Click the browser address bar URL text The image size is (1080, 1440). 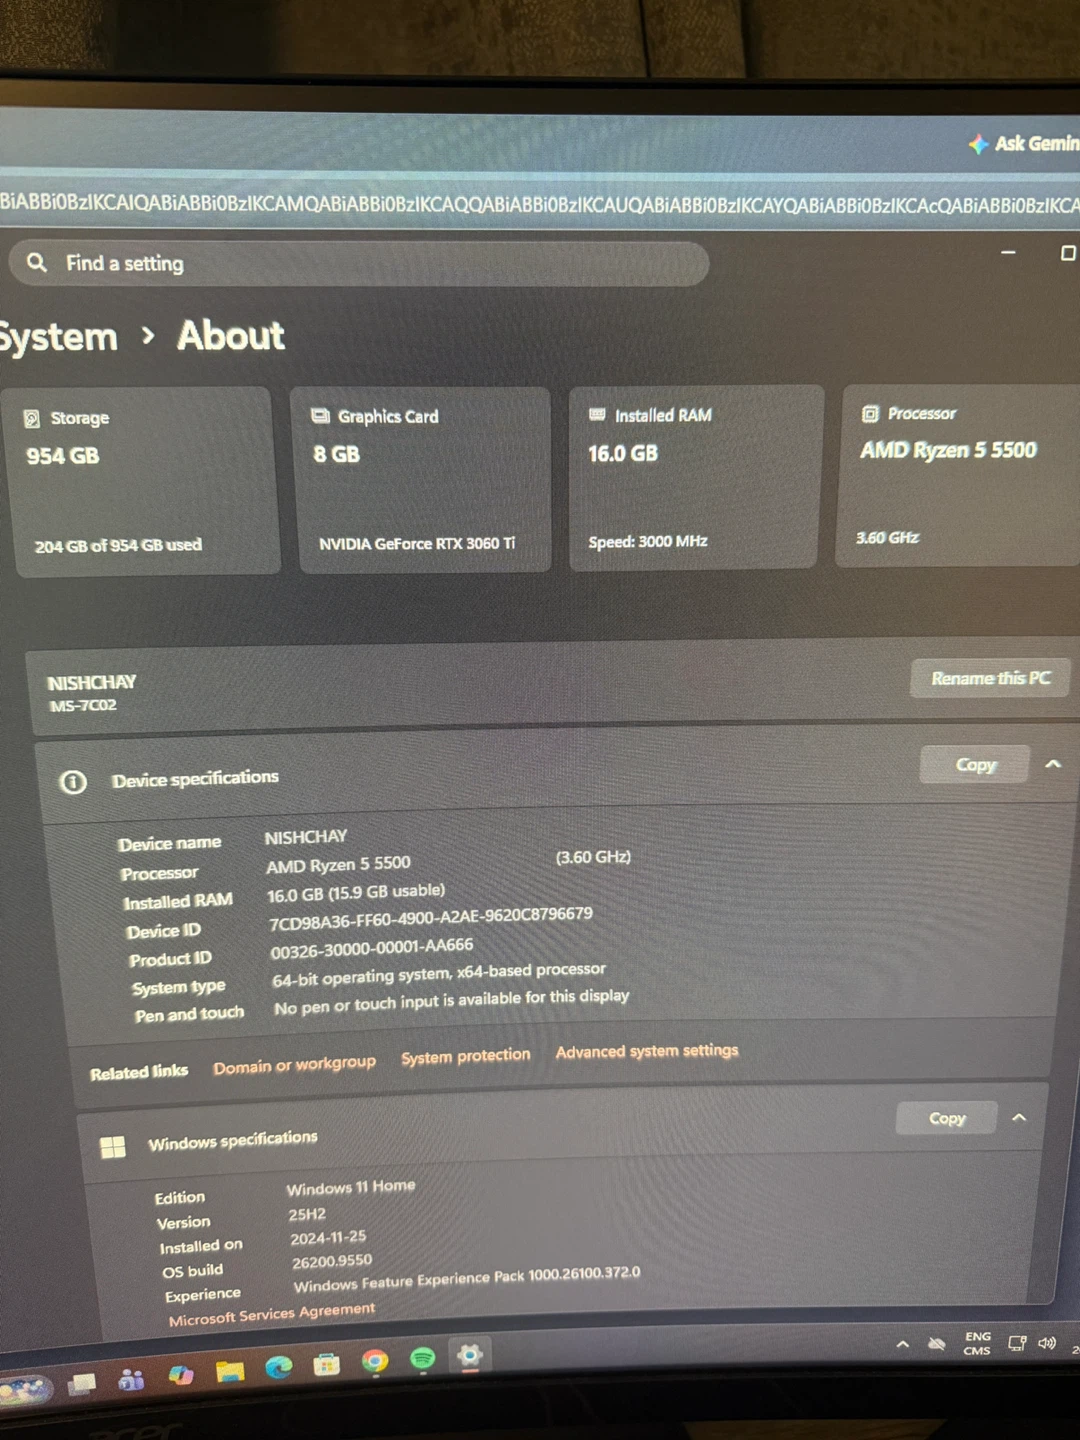(x=540, y=204)
